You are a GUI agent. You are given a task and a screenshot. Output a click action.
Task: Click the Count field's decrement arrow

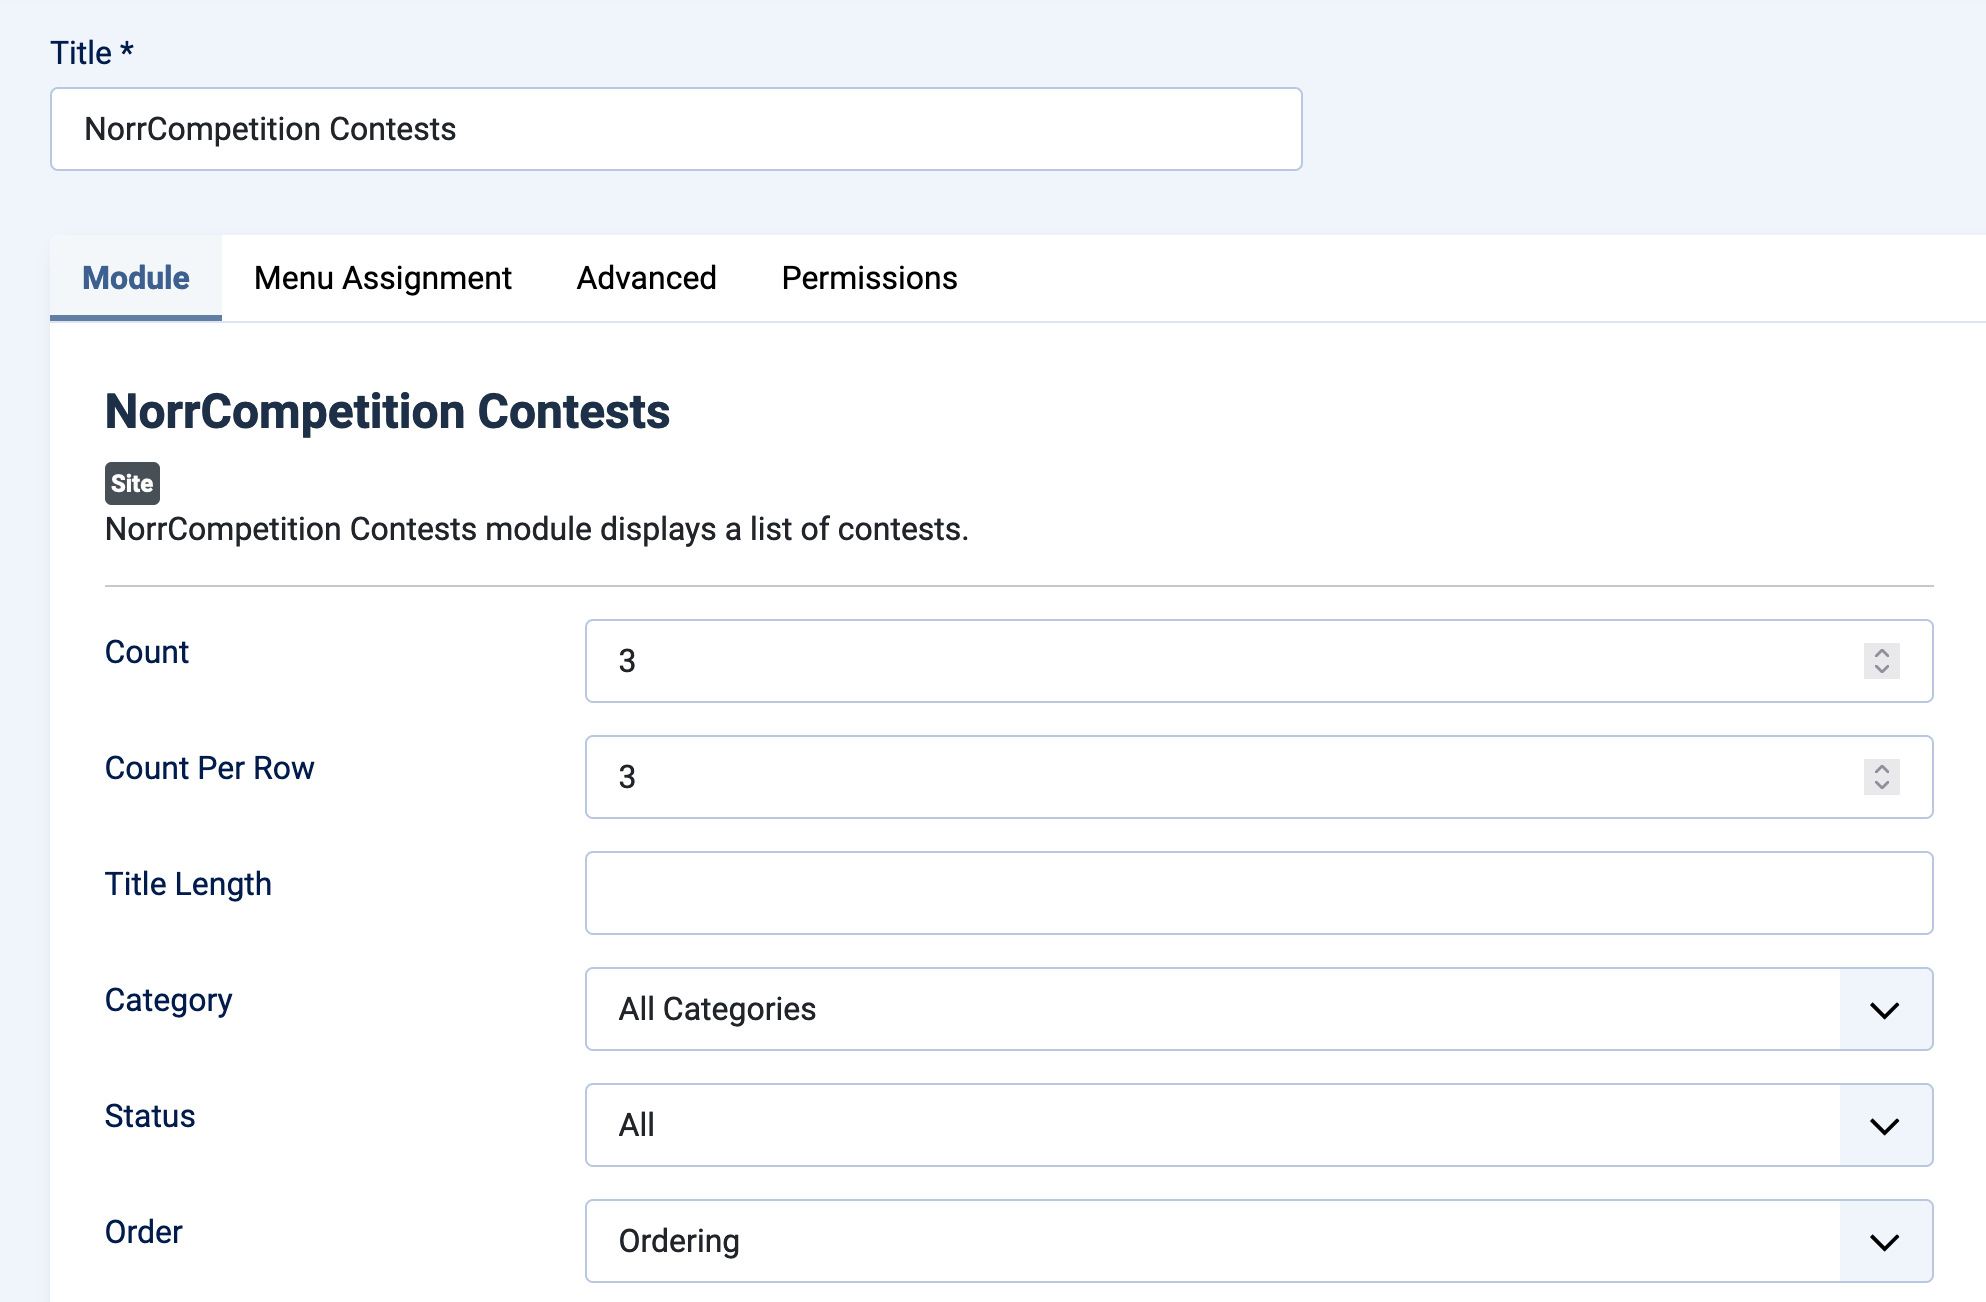click(x=1880, y=669)
